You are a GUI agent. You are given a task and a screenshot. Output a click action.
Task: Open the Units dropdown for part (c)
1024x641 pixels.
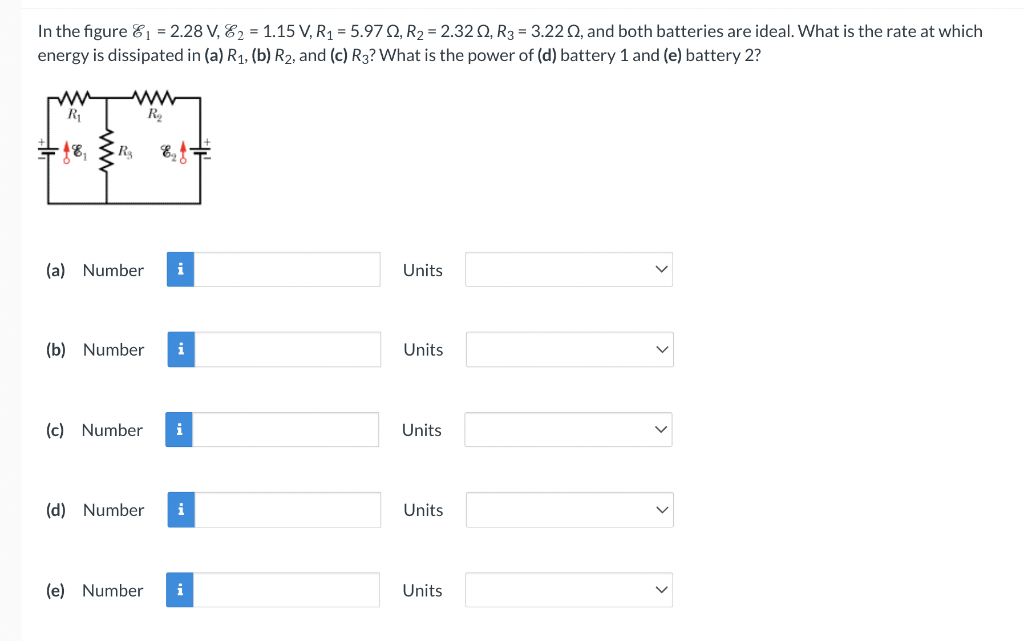(x=569, y=429)
